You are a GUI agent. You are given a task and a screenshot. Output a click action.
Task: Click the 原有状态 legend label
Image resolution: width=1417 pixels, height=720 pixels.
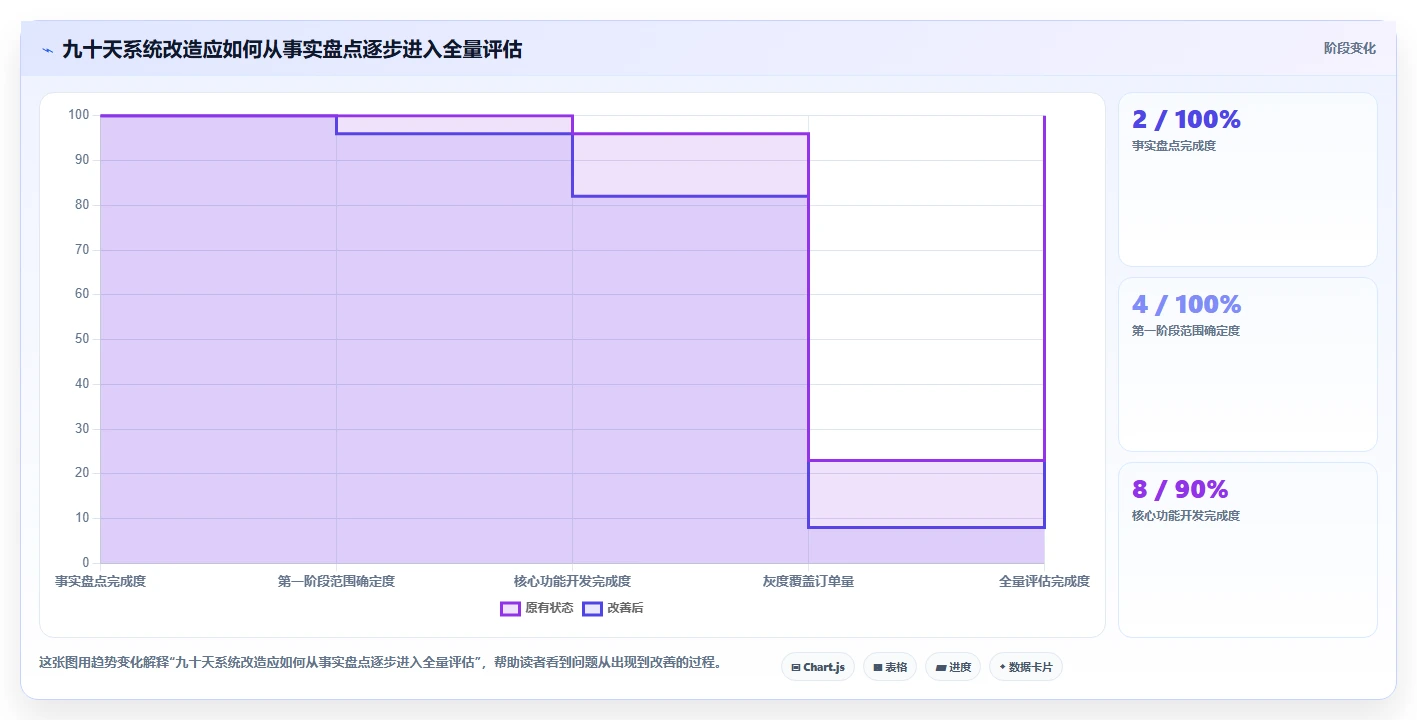click(x=549, y=608)
